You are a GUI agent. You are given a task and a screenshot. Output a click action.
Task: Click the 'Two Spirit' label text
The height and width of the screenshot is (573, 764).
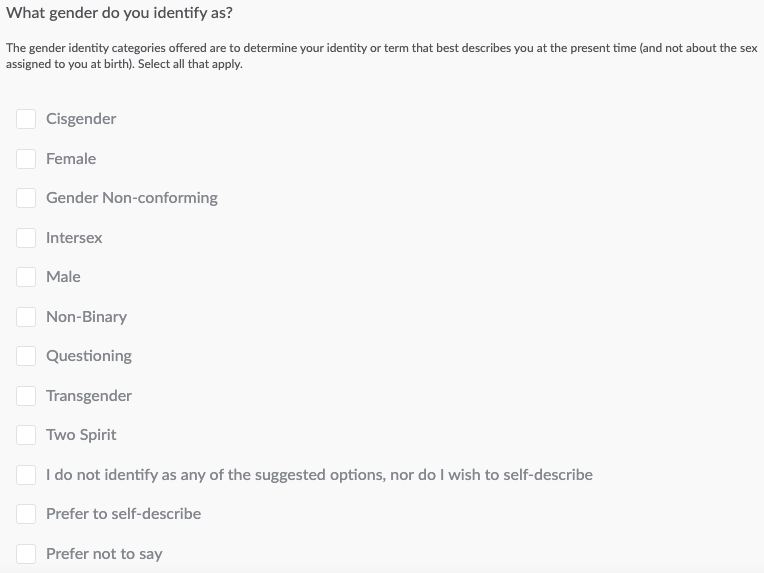(81, 435)
